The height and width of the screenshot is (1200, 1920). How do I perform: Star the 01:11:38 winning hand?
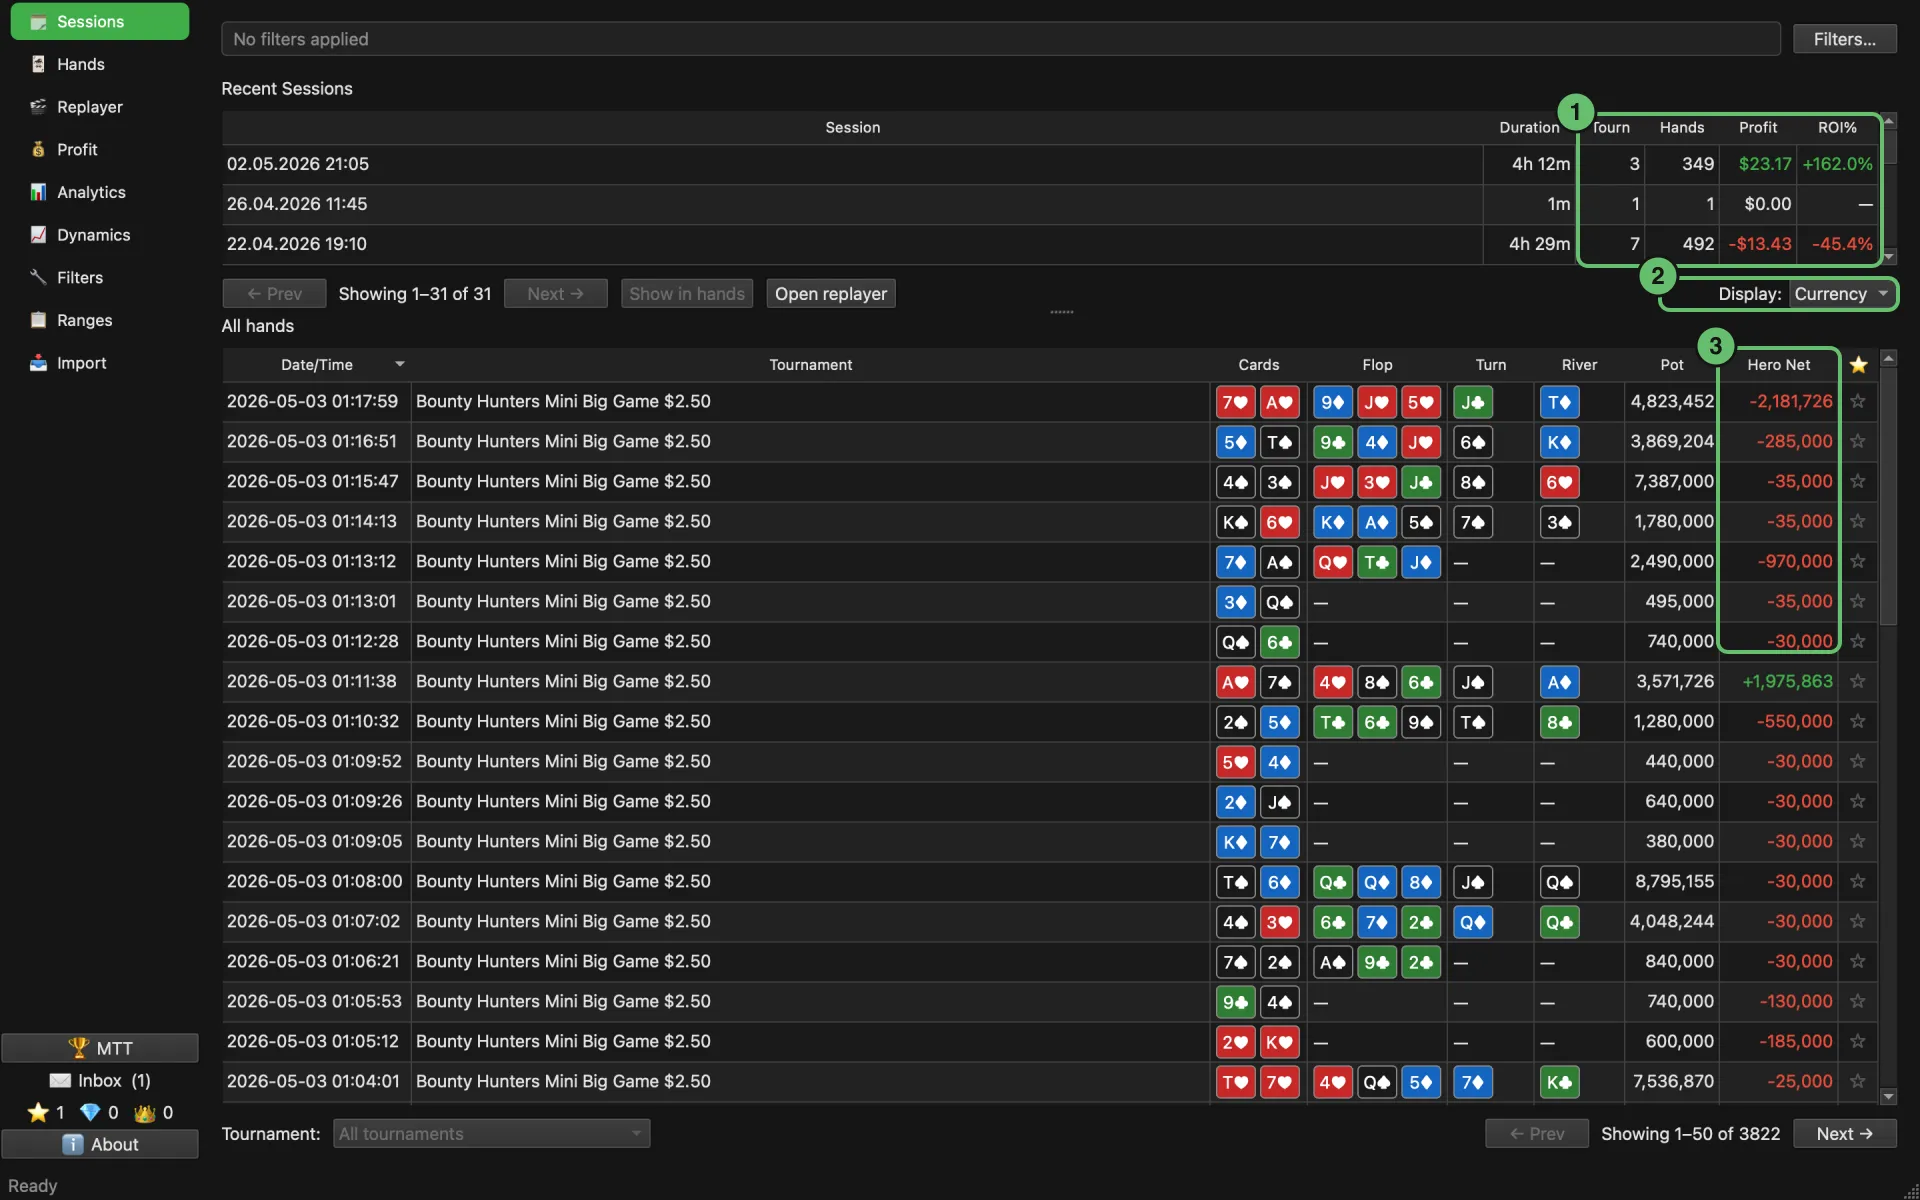tap(1858, 681)
